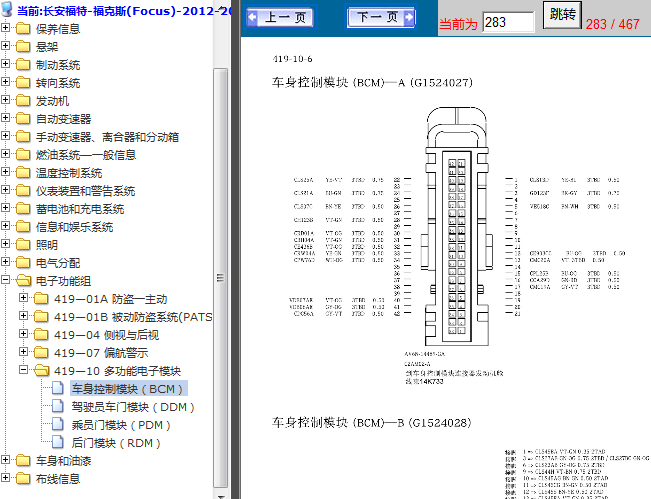Click the 车身控制模块 (BCM)—B heading
Image resolution: width=651 pixels, height=499 pixels.
coord(372,423)
